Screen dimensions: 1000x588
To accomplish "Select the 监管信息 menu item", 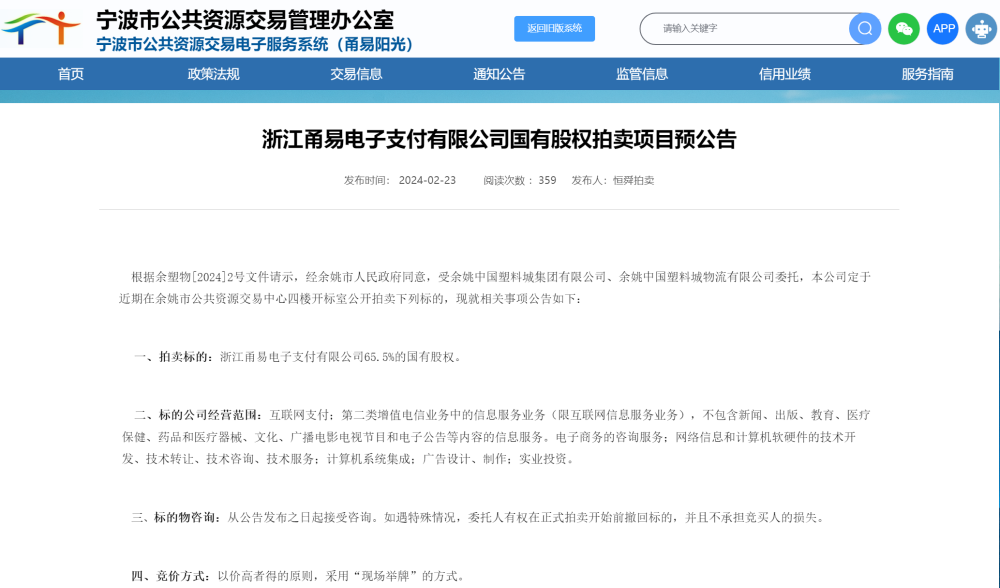I will tap(641, 74).
